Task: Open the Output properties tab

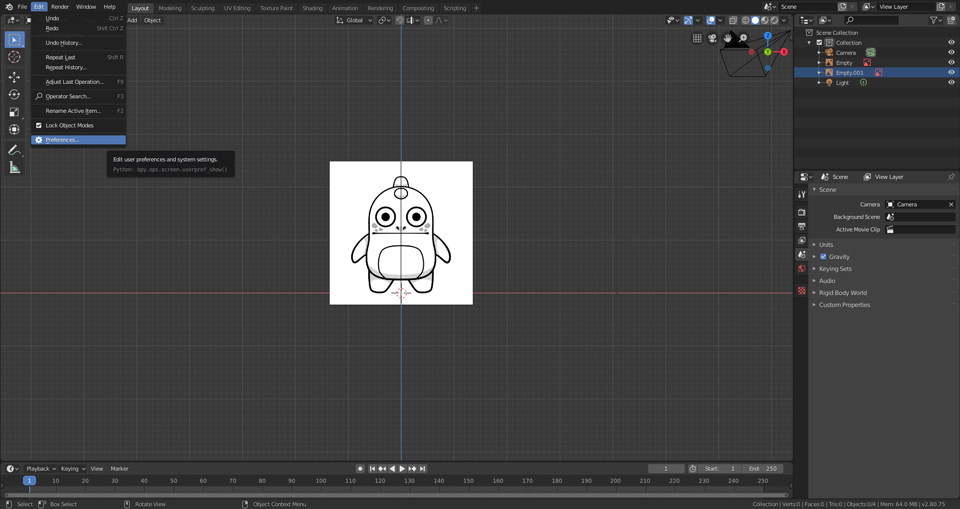Action: (801, 226)
